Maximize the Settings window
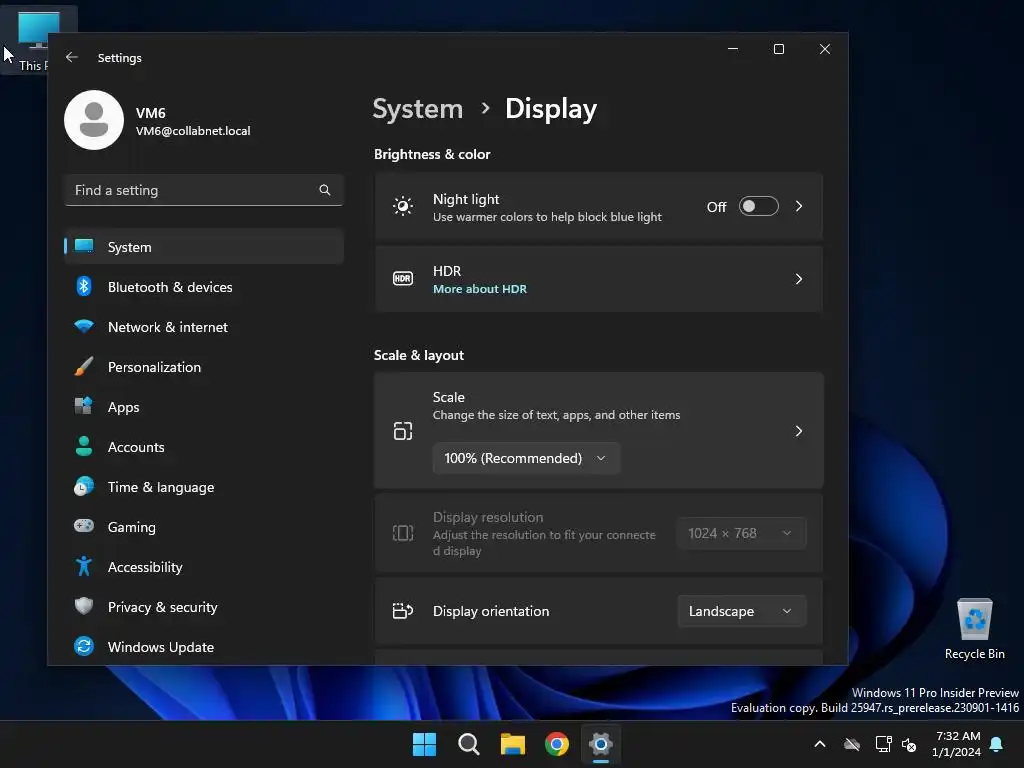Screen dimensions: 1024x768 tap(778, 49)
